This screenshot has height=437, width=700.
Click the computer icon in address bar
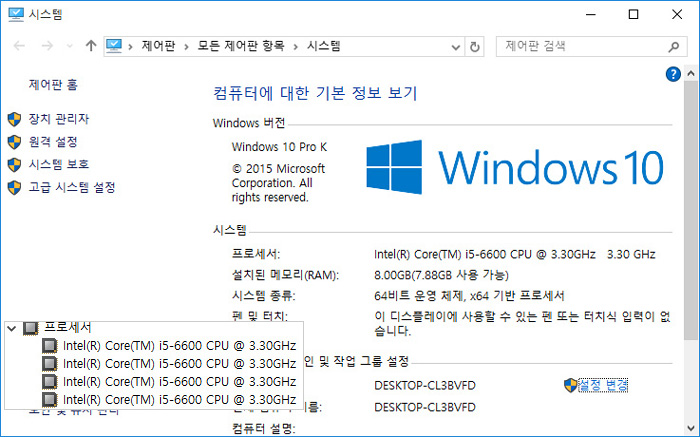(114, 46)
